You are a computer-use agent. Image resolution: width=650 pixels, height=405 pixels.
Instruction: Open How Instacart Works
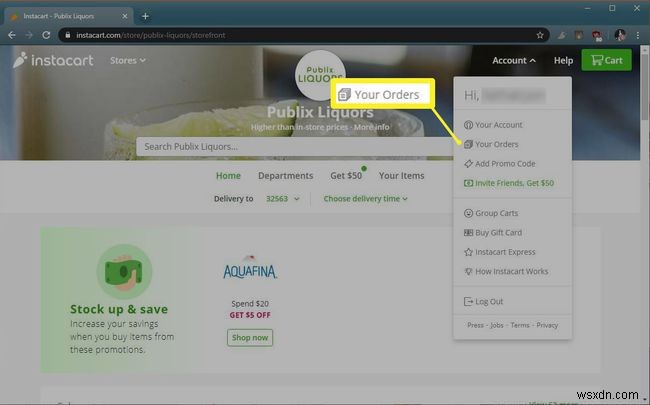[506, 272]
